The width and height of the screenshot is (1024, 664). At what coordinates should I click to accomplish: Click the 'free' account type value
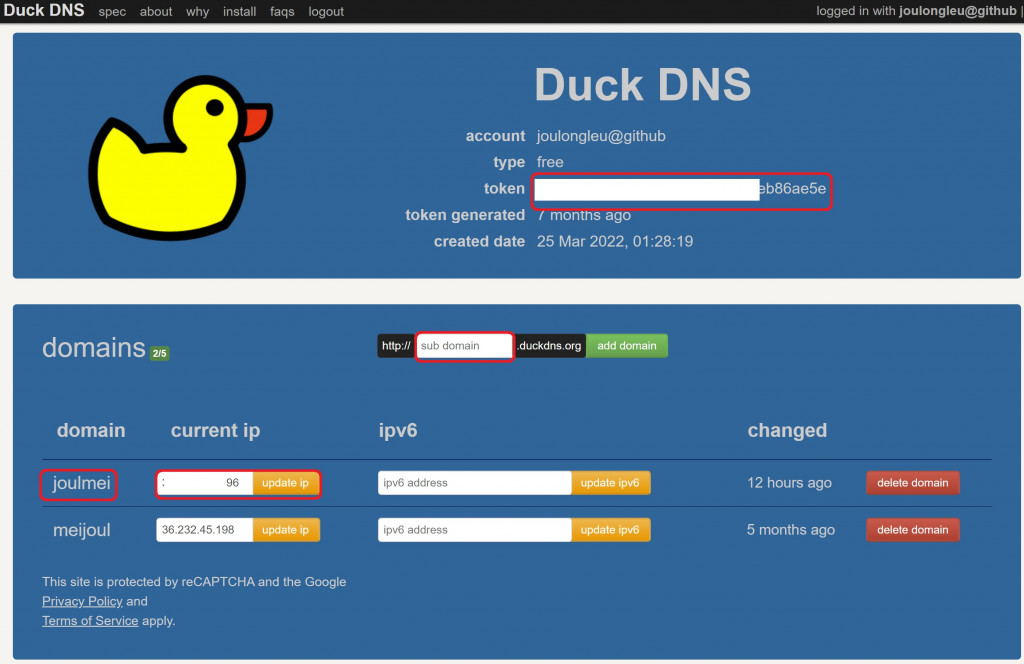point(550,162)
